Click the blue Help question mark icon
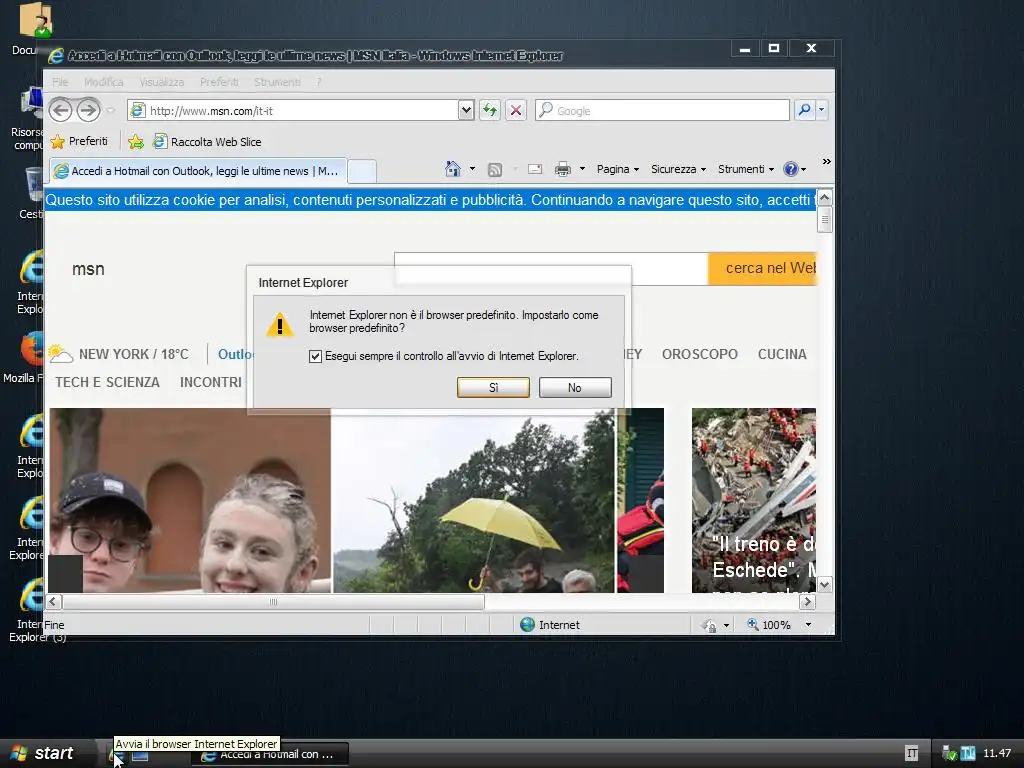The image size is (1024, 768). (791, 169)
